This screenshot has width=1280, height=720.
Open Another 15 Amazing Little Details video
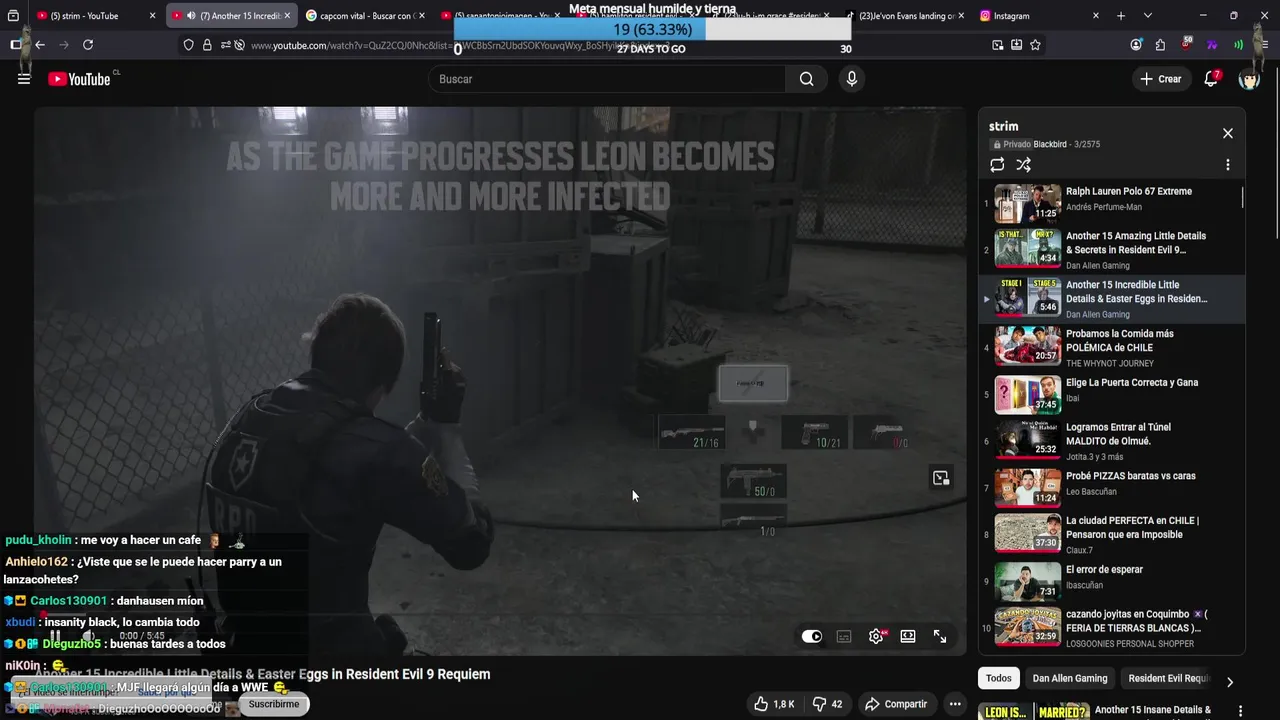1111,249
